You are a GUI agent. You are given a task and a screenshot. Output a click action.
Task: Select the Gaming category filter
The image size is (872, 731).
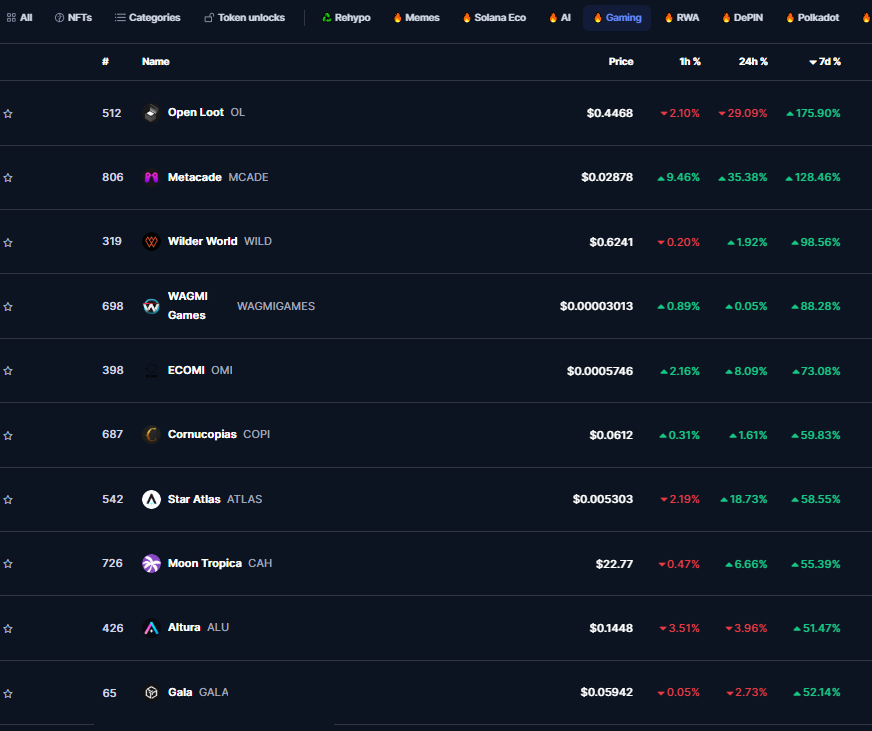(617, 18)
